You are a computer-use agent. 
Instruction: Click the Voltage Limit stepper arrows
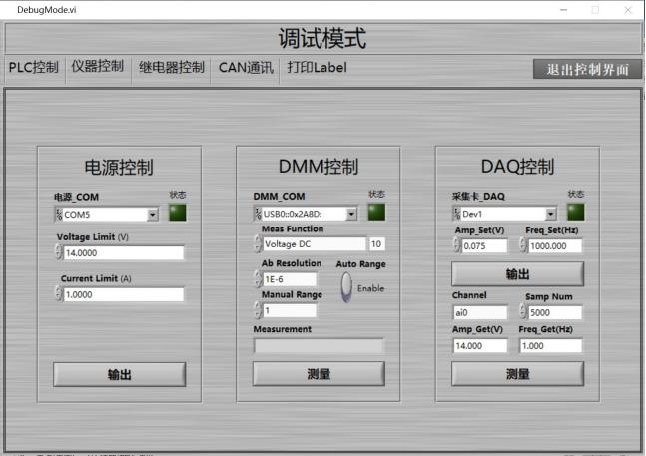[58, 253]
